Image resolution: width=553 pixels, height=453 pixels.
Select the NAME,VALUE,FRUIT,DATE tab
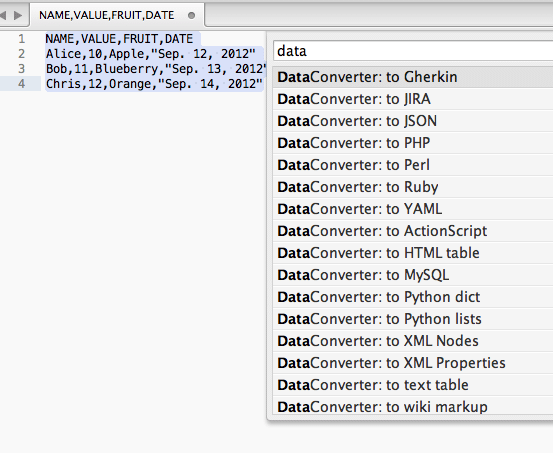117,15
